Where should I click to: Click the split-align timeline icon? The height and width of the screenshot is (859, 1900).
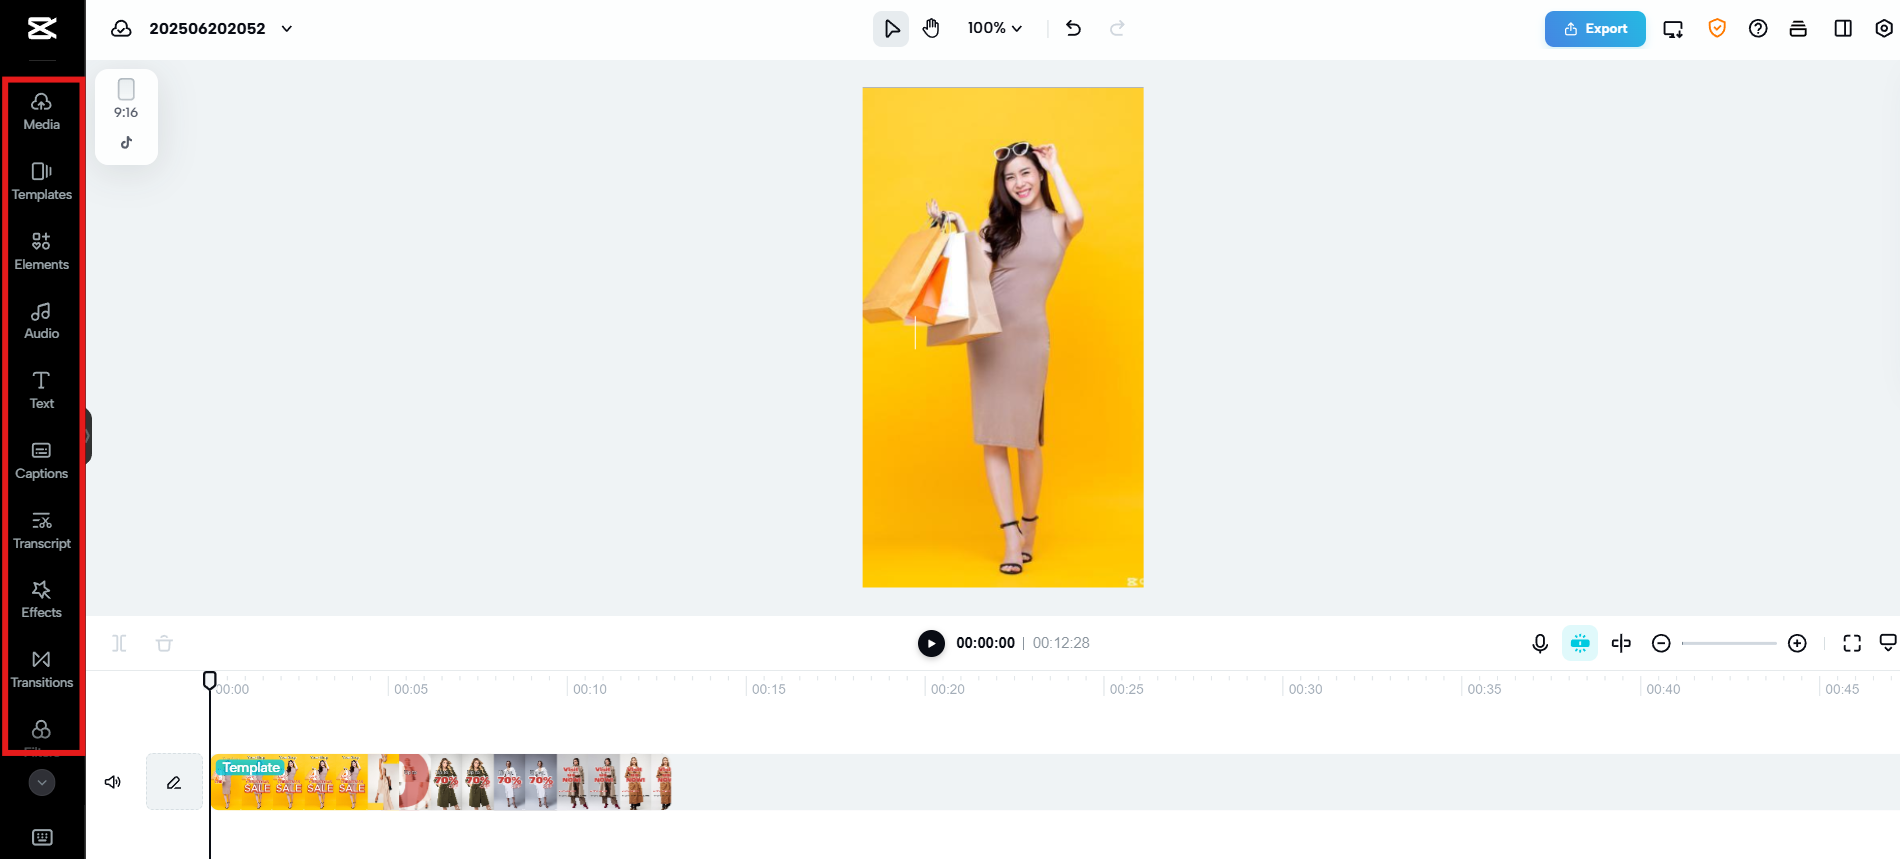point(1621,643)
